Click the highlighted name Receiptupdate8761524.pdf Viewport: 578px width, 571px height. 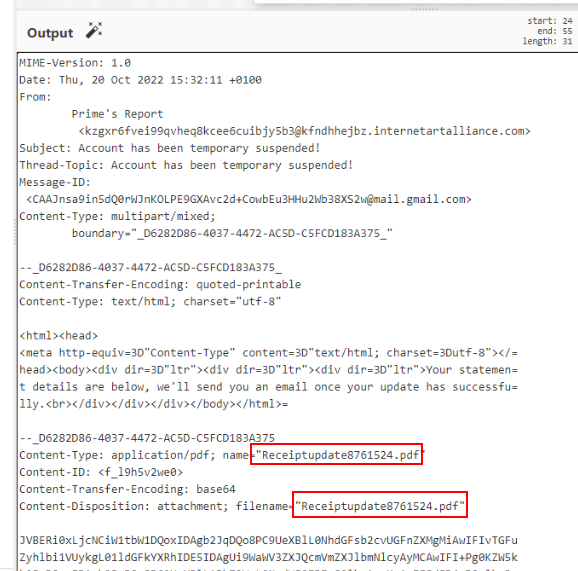pos(337,455)
